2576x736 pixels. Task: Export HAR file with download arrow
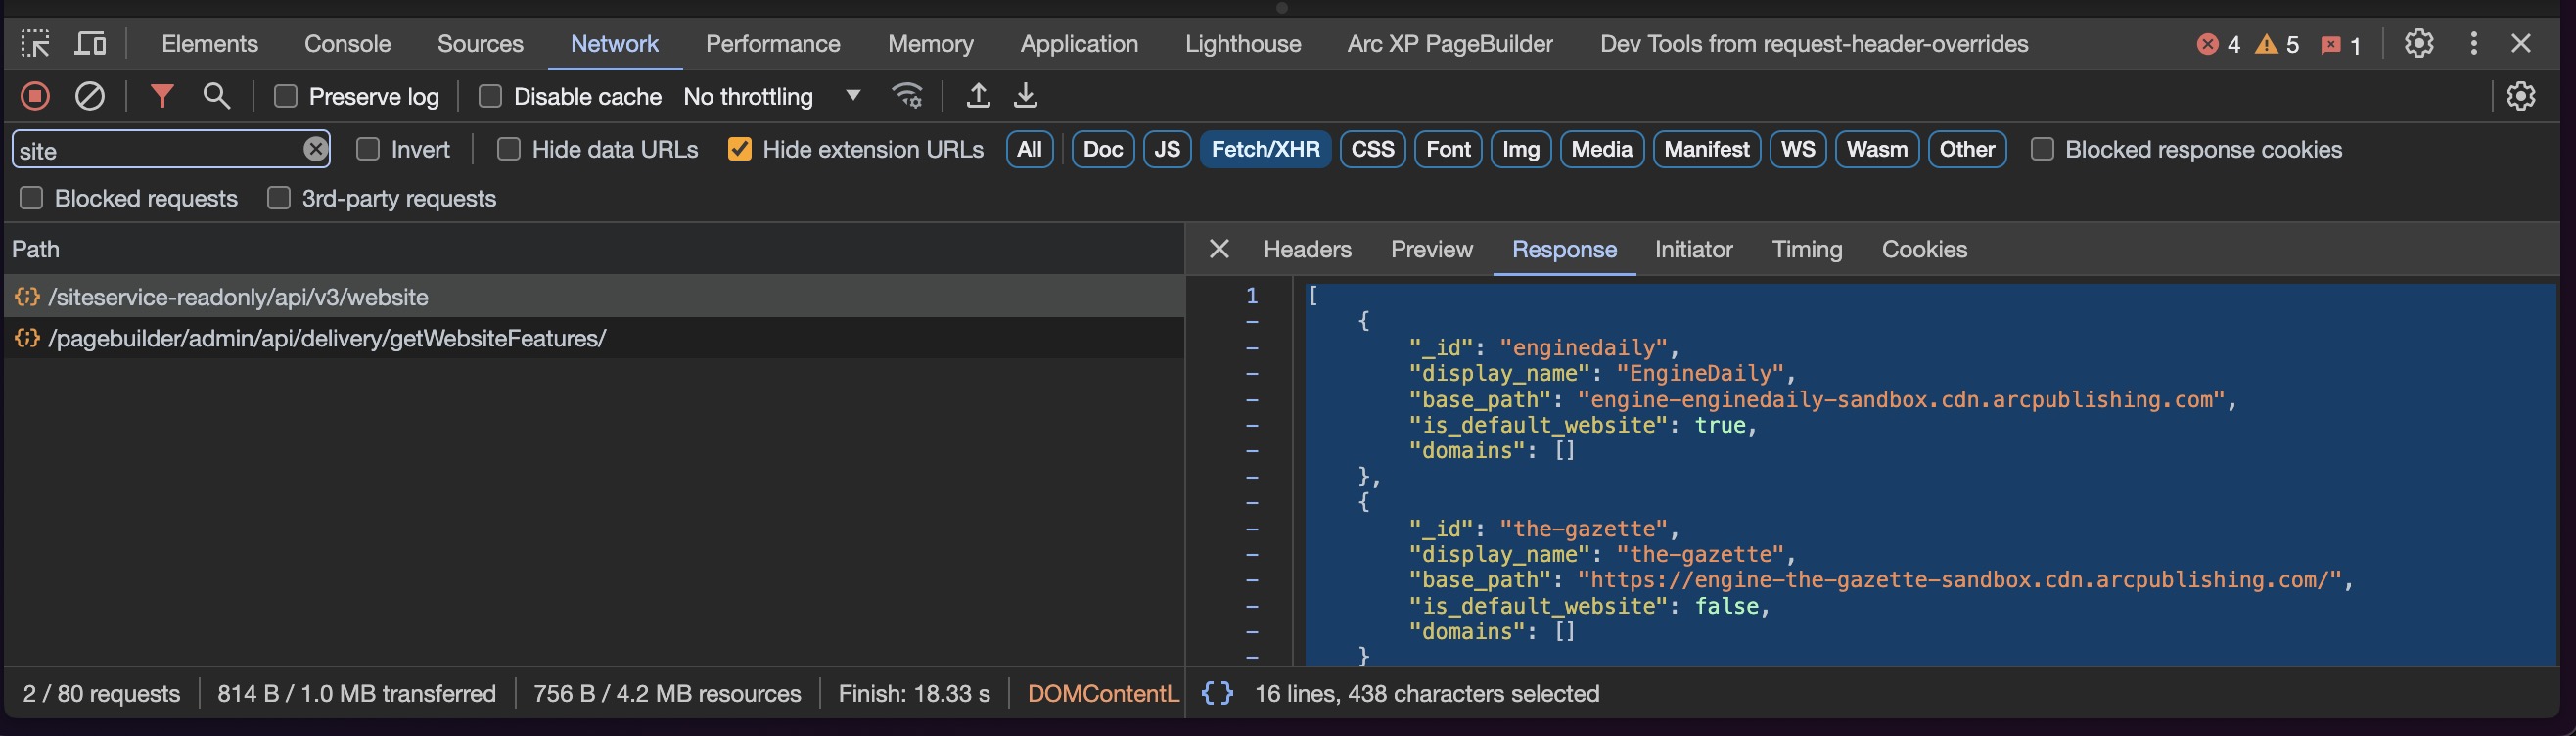click(1026, 96)
